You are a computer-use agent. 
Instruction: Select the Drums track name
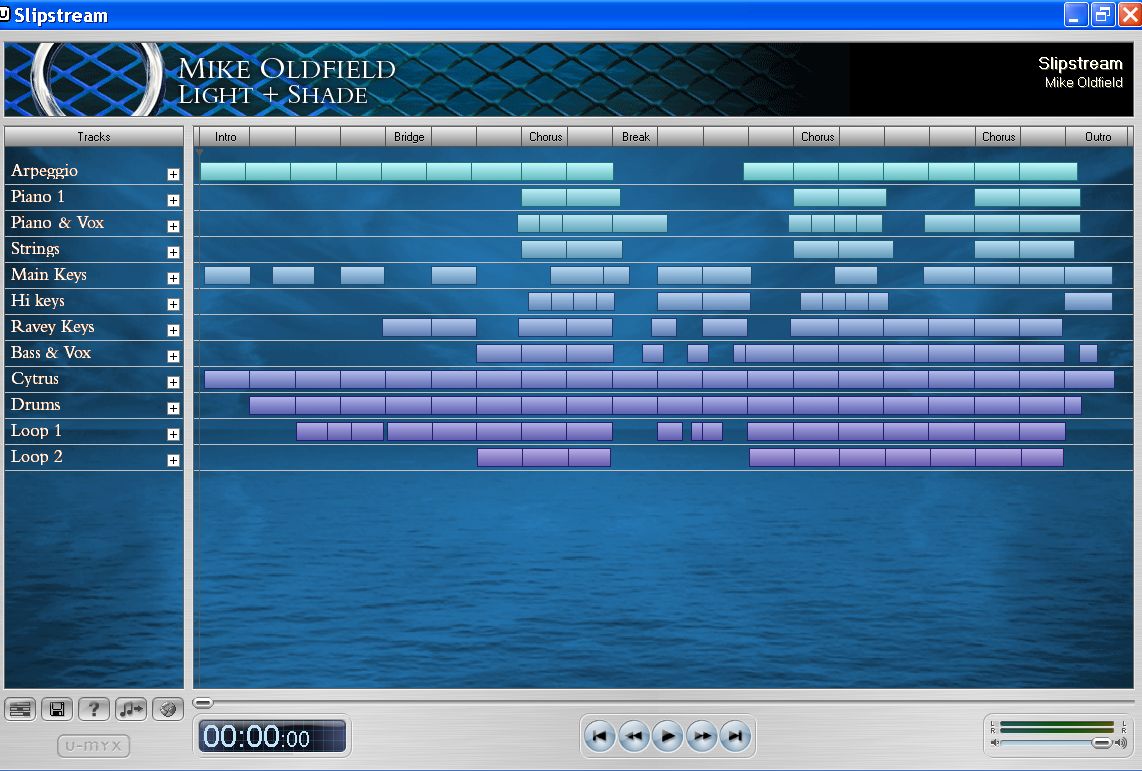pyautogui.click(x=36, y=405)
